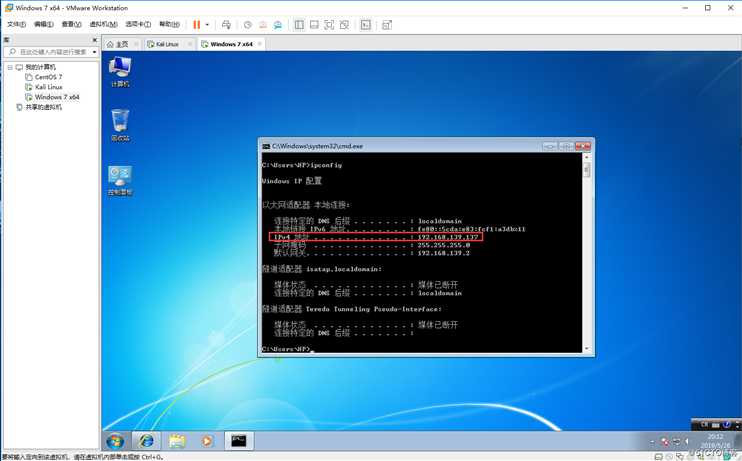Click the network tray icon in guest taskbar
742x461 pixels.
tap(677, 442)
